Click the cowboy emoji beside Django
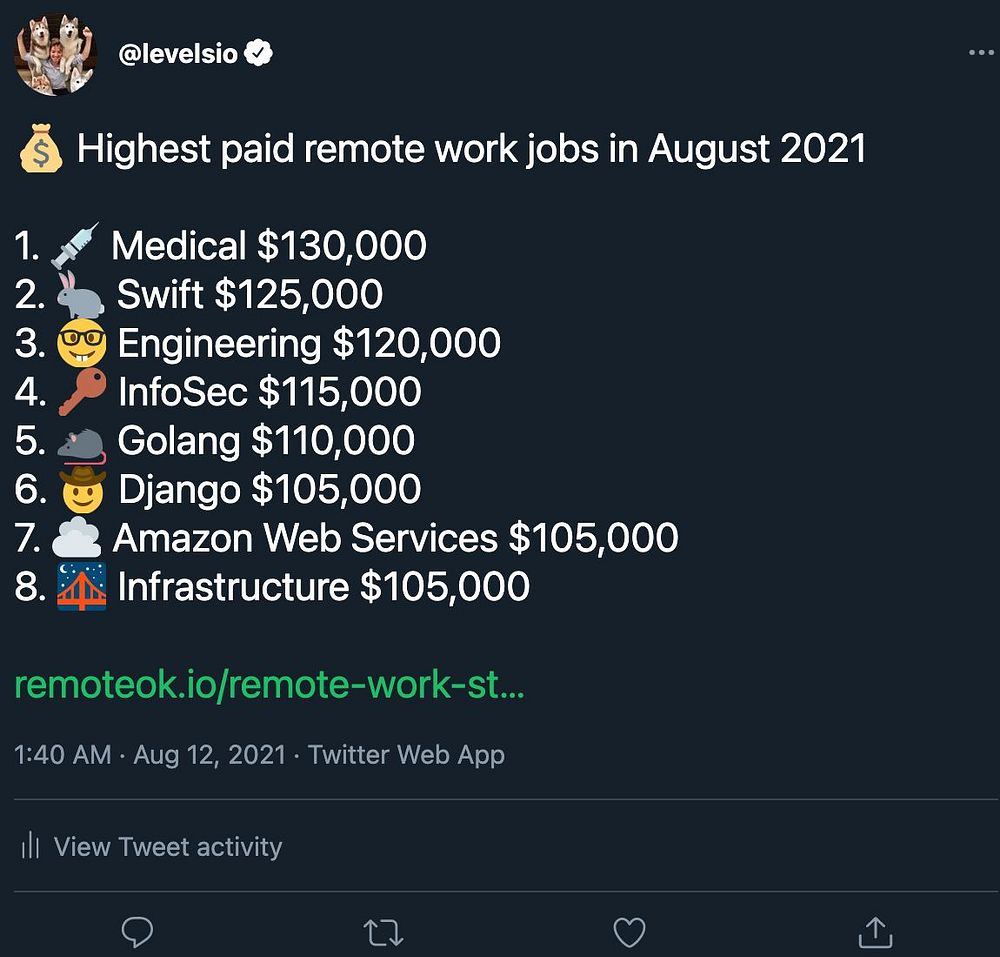Screen dimensions: 1000x957 (81, 490)
